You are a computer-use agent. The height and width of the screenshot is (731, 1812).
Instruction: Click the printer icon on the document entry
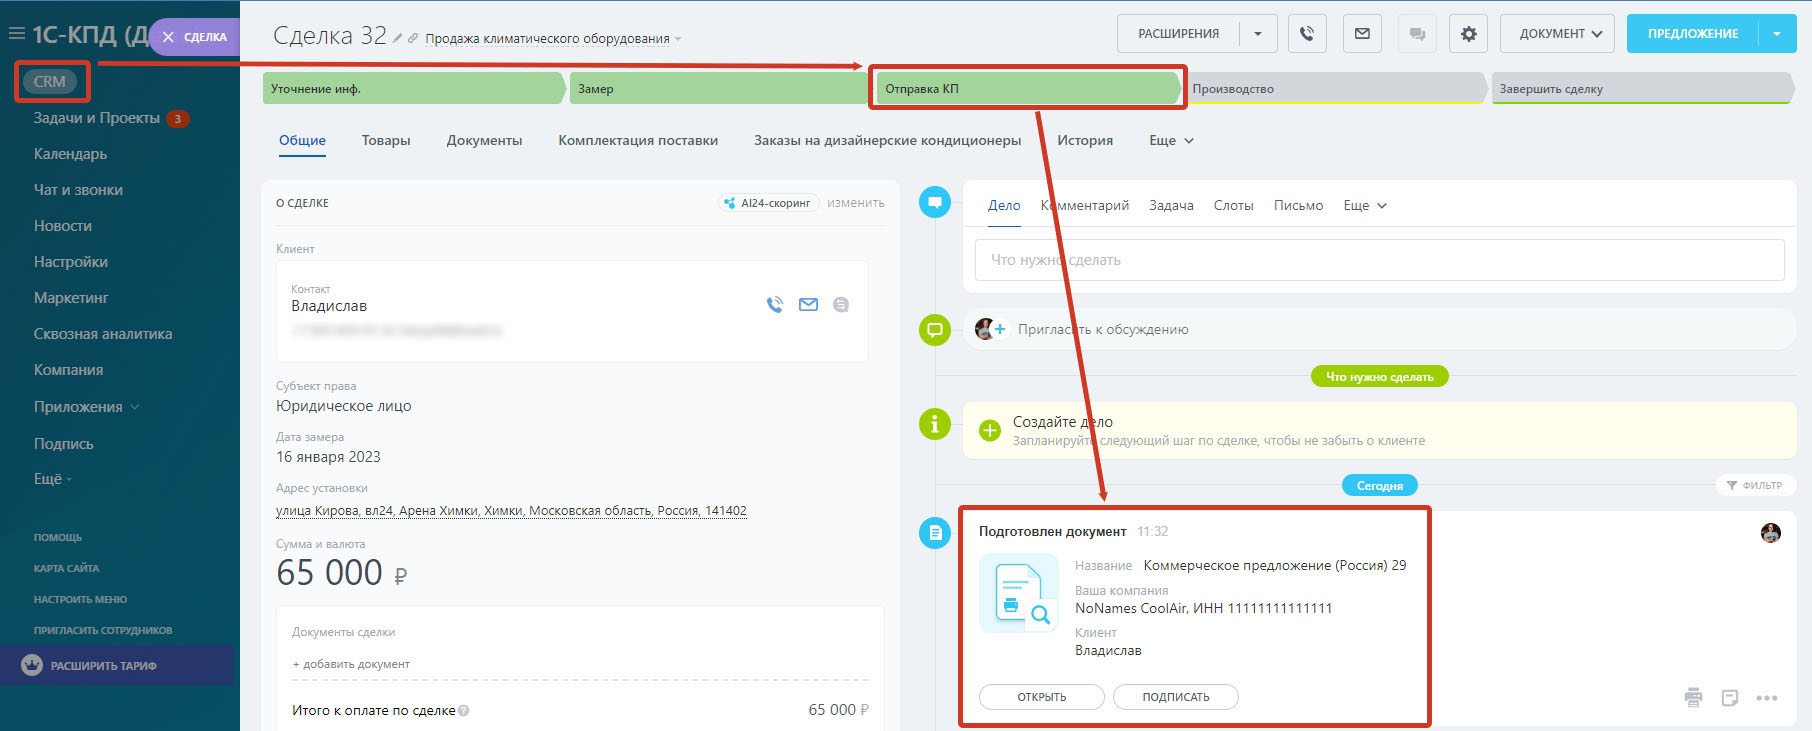pyautogui.click(x=1693, y=697)
